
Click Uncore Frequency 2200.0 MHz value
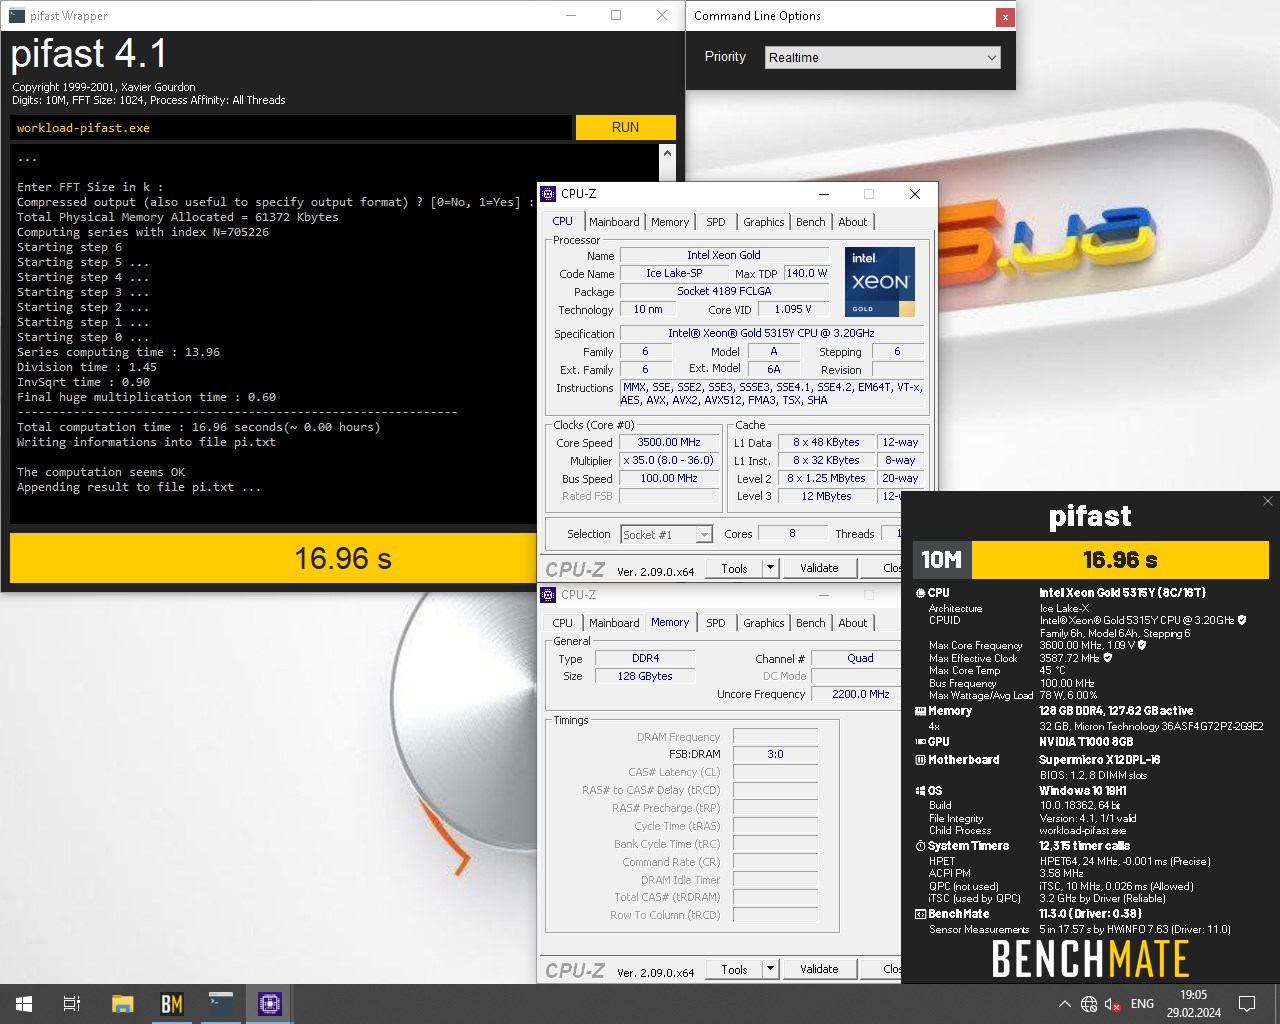coord(856,694)
